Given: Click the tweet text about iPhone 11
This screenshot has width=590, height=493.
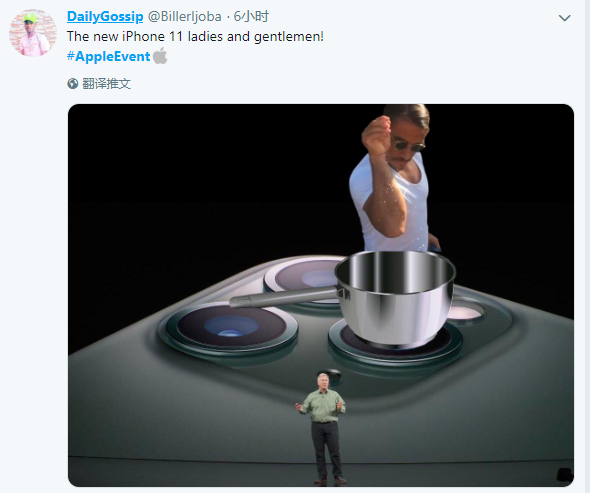Looking at the screenshot, I should tap(195, 37).
